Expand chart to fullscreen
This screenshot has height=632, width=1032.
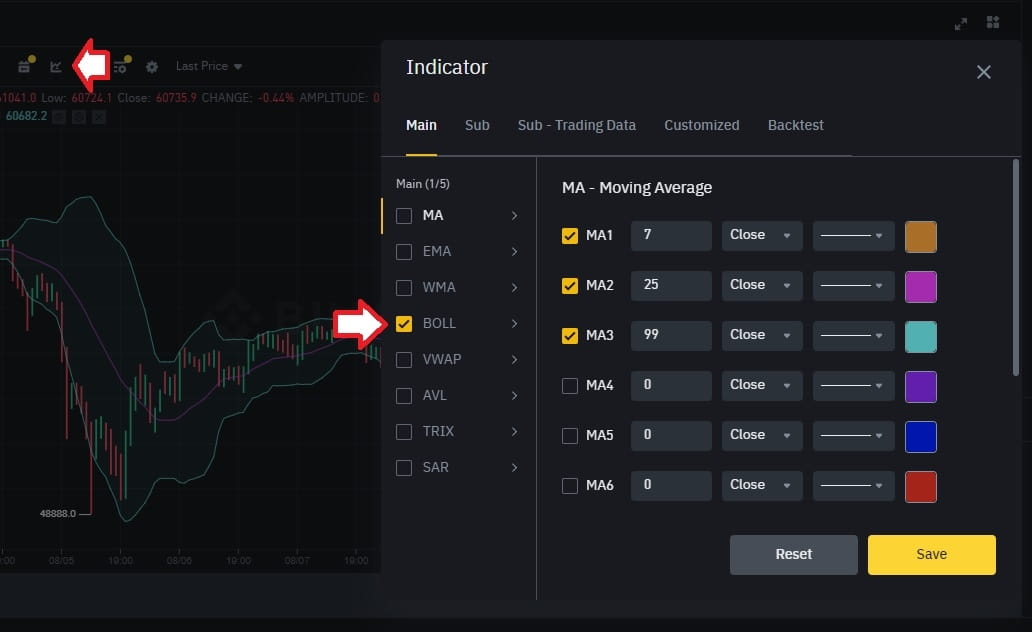(961, 23)
